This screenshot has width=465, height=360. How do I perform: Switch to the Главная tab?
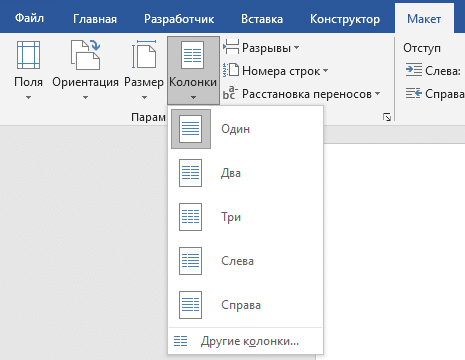click(95, 19)
